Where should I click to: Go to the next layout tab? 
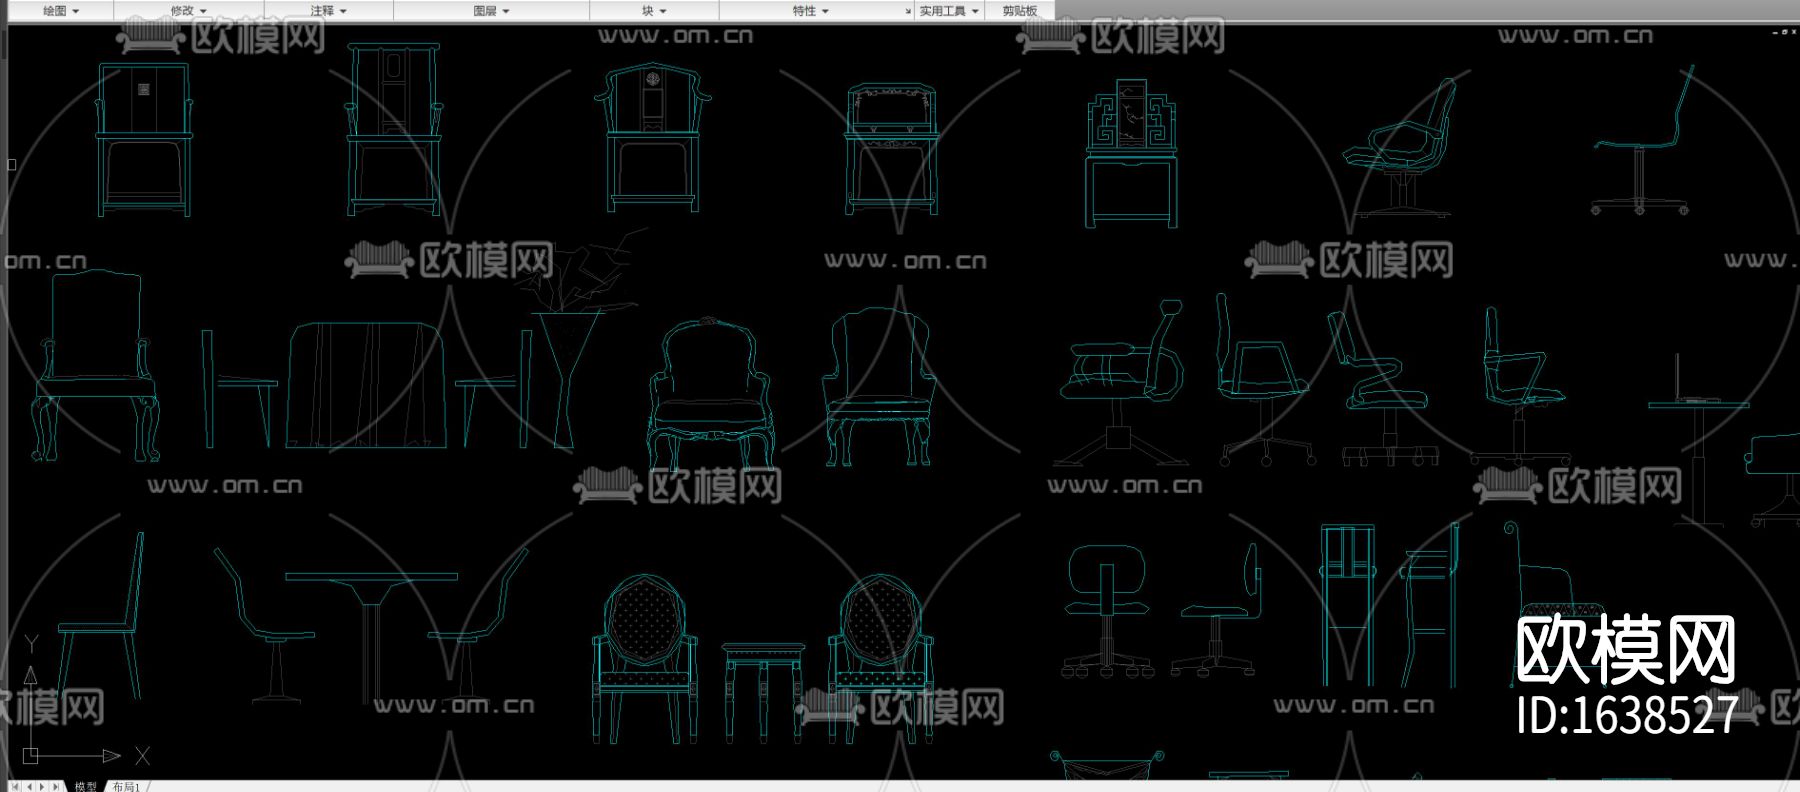pyautogui.click(x=42, y=786)
